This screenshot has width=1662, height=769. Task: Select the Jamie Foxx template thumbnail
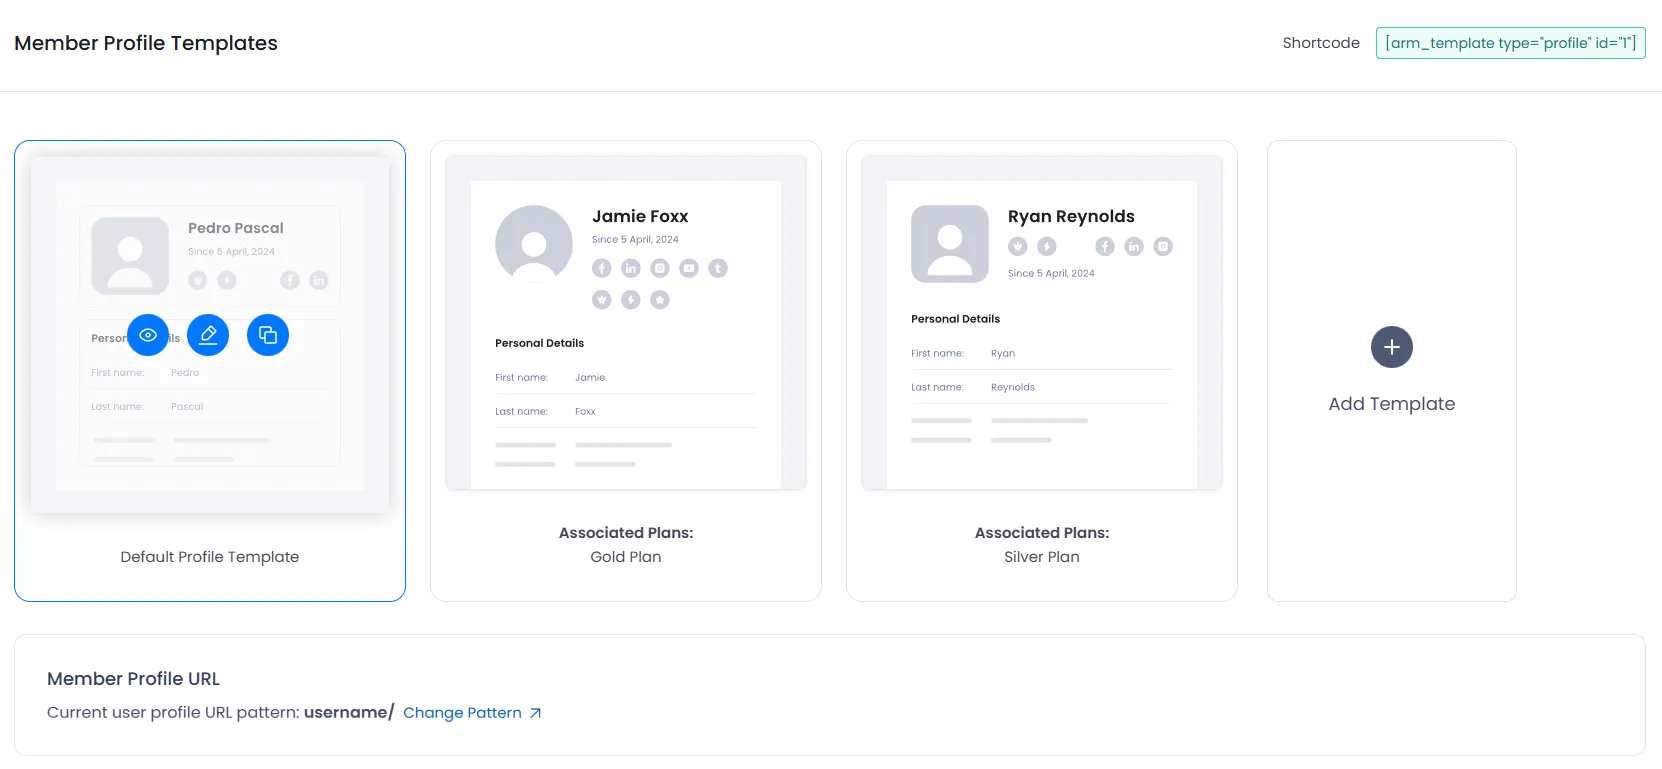point(626,323)
